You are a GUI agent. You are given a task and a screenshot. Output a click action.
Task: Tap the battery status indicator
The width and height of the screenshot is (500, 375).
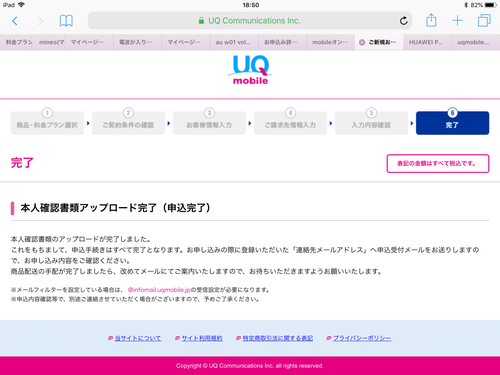(491, 5)
